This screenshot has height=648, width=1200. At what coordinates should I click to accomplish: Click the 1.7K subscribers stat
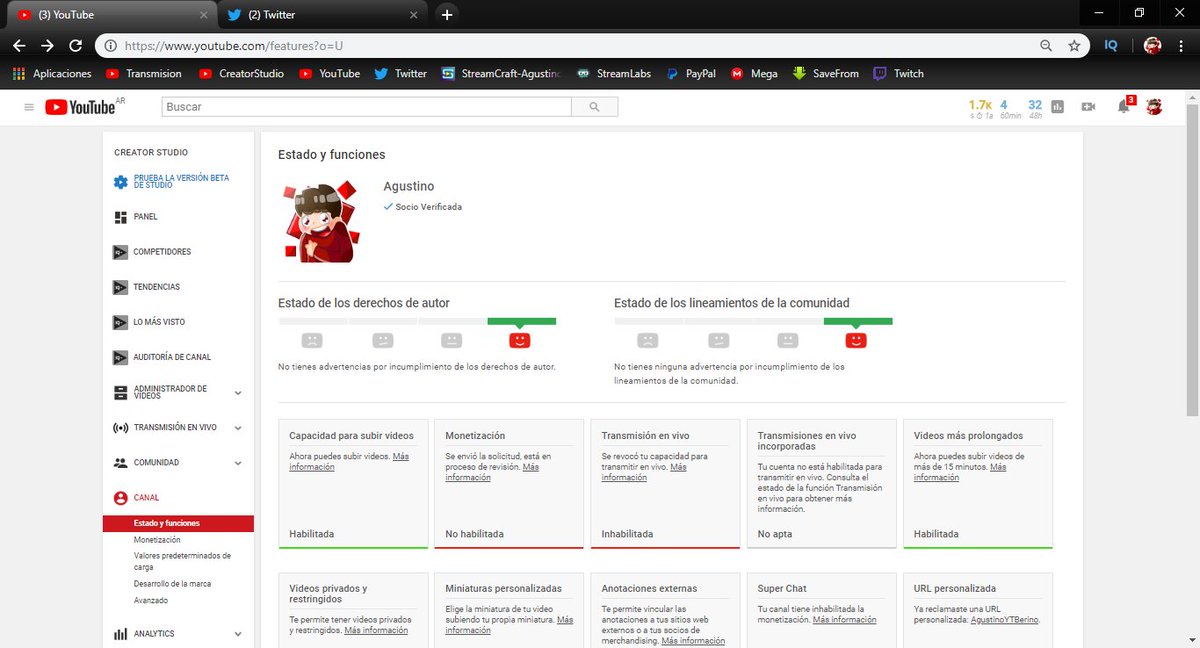click(980, 107)
